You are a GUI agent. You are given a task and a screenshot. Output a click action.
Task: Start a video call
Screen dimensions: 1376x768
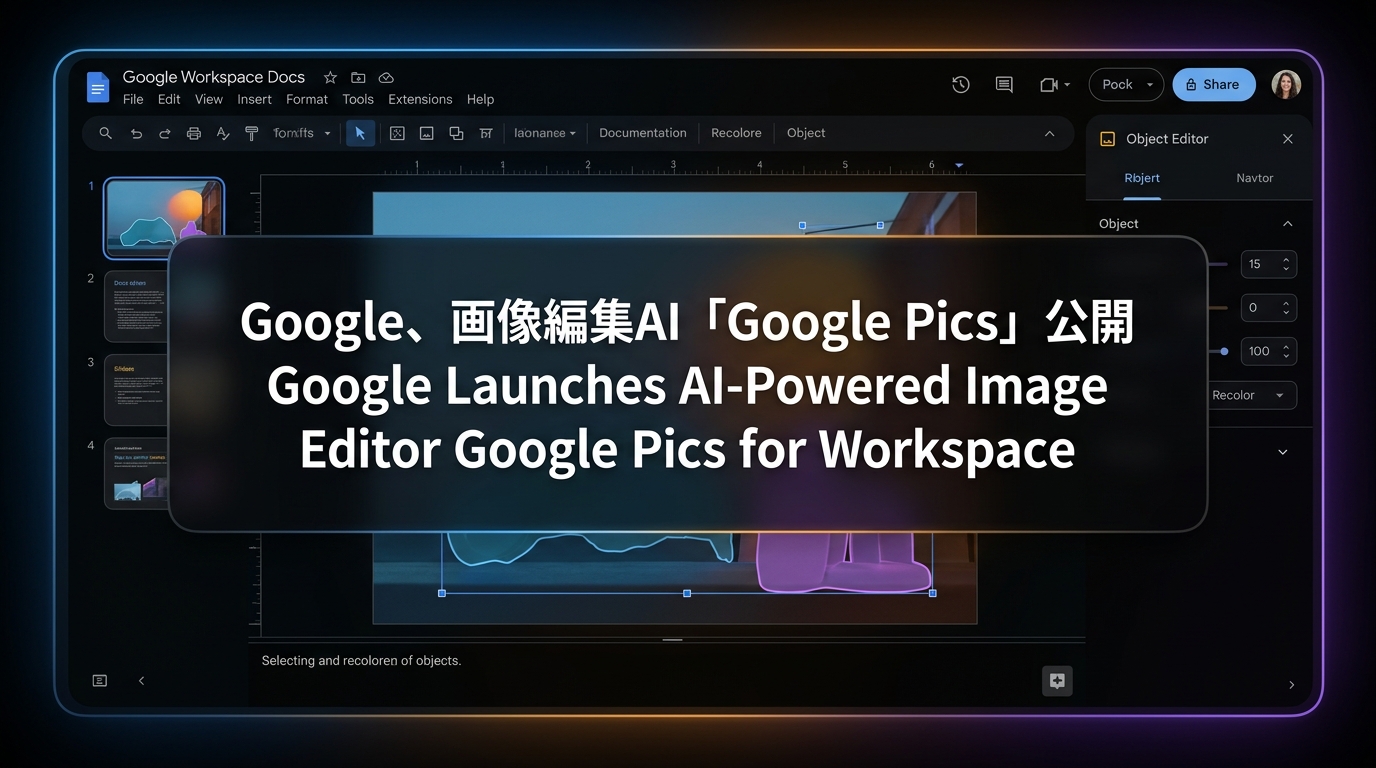(1049, 85)
